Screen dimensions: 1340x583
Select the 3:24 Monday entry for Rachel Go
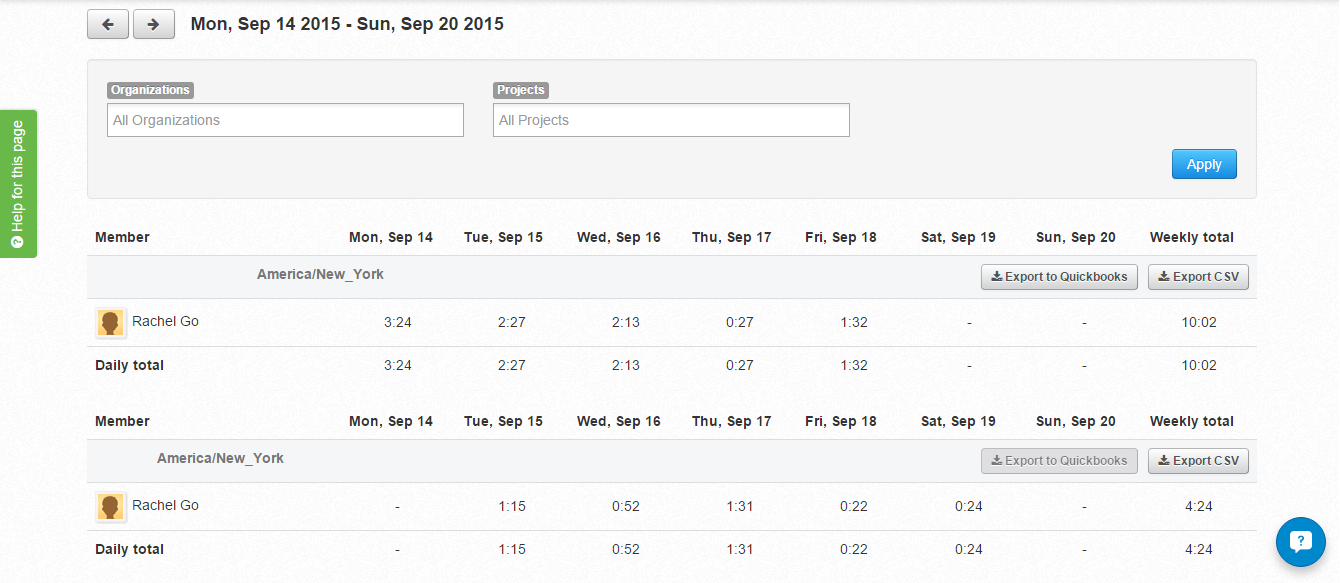click(x=398, y=323)
